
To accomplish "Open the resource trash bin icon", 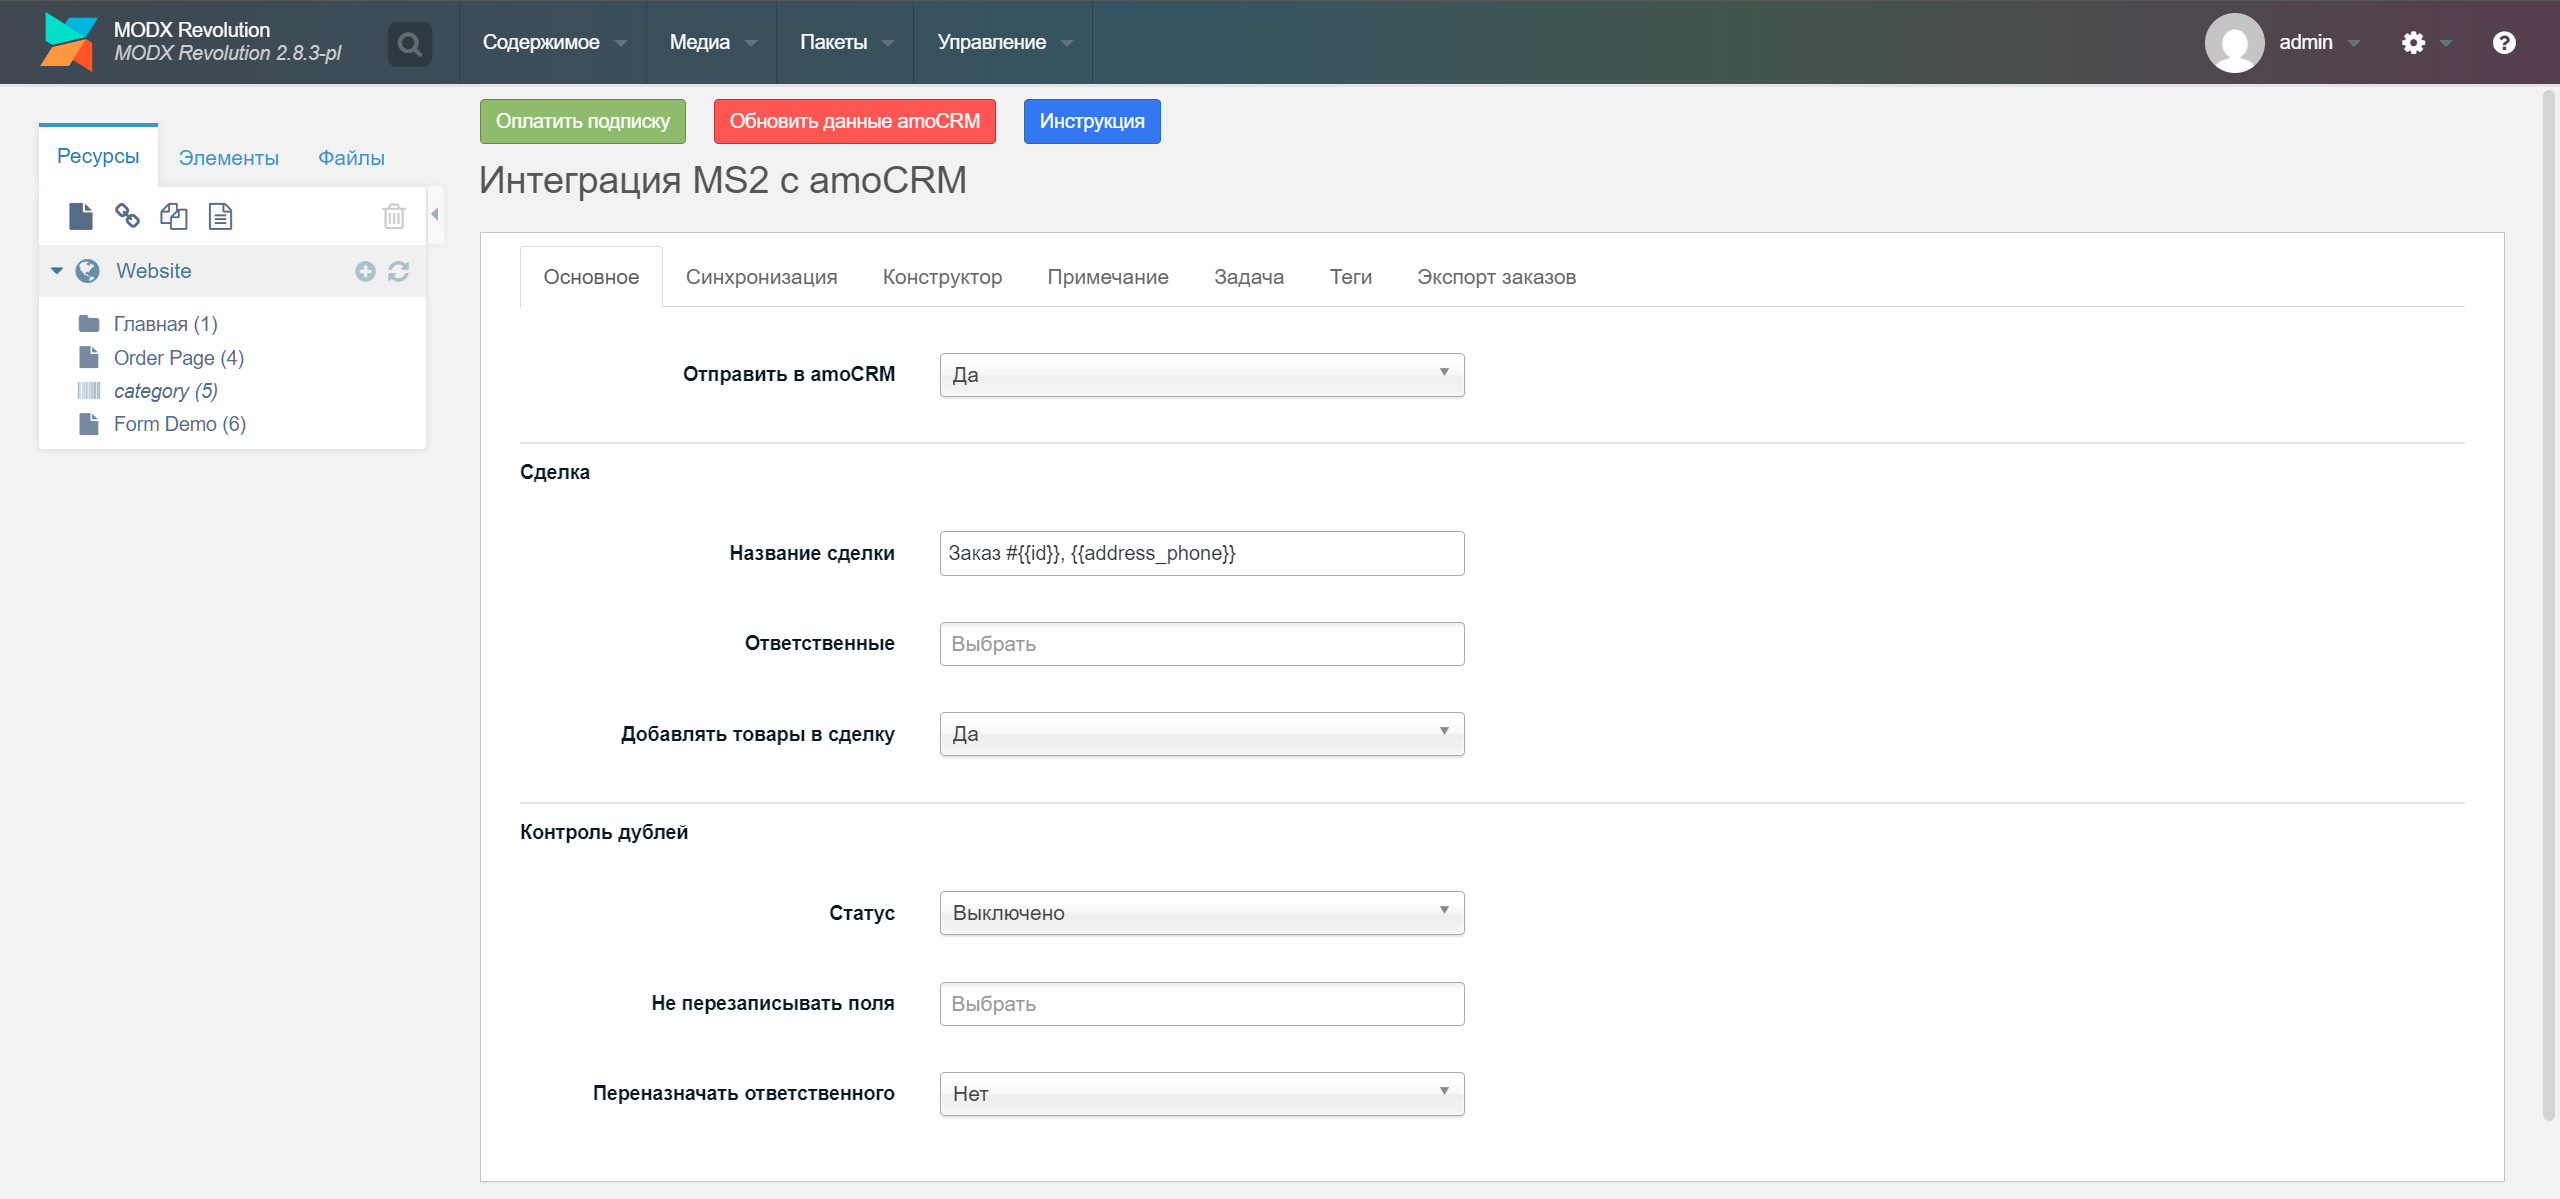I will click(394, 216).
